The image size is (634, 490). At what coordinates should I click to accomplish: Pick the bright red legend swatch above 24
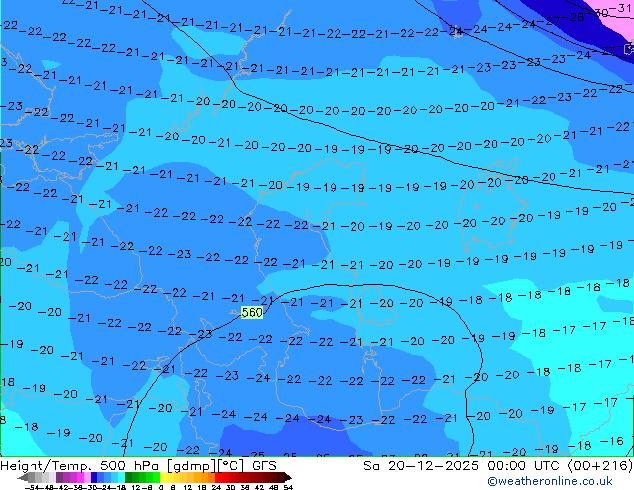[218, 477]
